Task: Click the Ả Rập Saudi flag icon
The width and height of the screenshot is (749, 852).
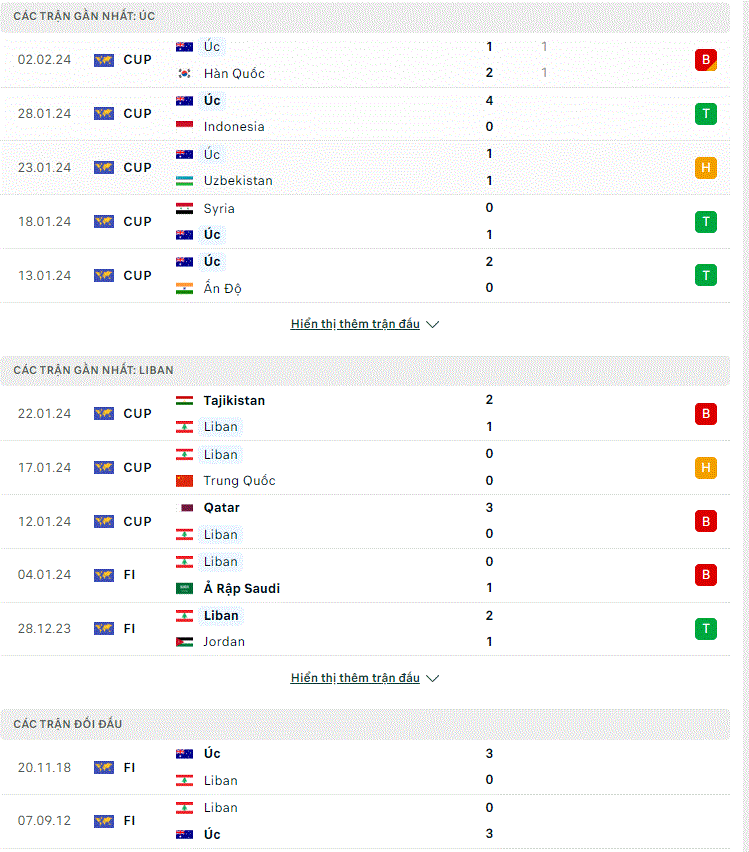Action: click(x=184, y=588)
